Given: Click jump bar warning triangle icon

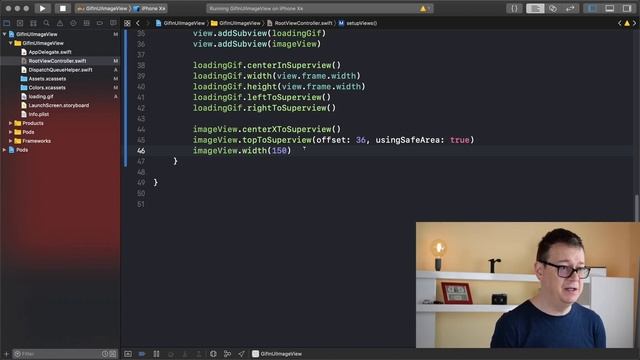Looking at the screenshot, I should (x=627, y=23).
